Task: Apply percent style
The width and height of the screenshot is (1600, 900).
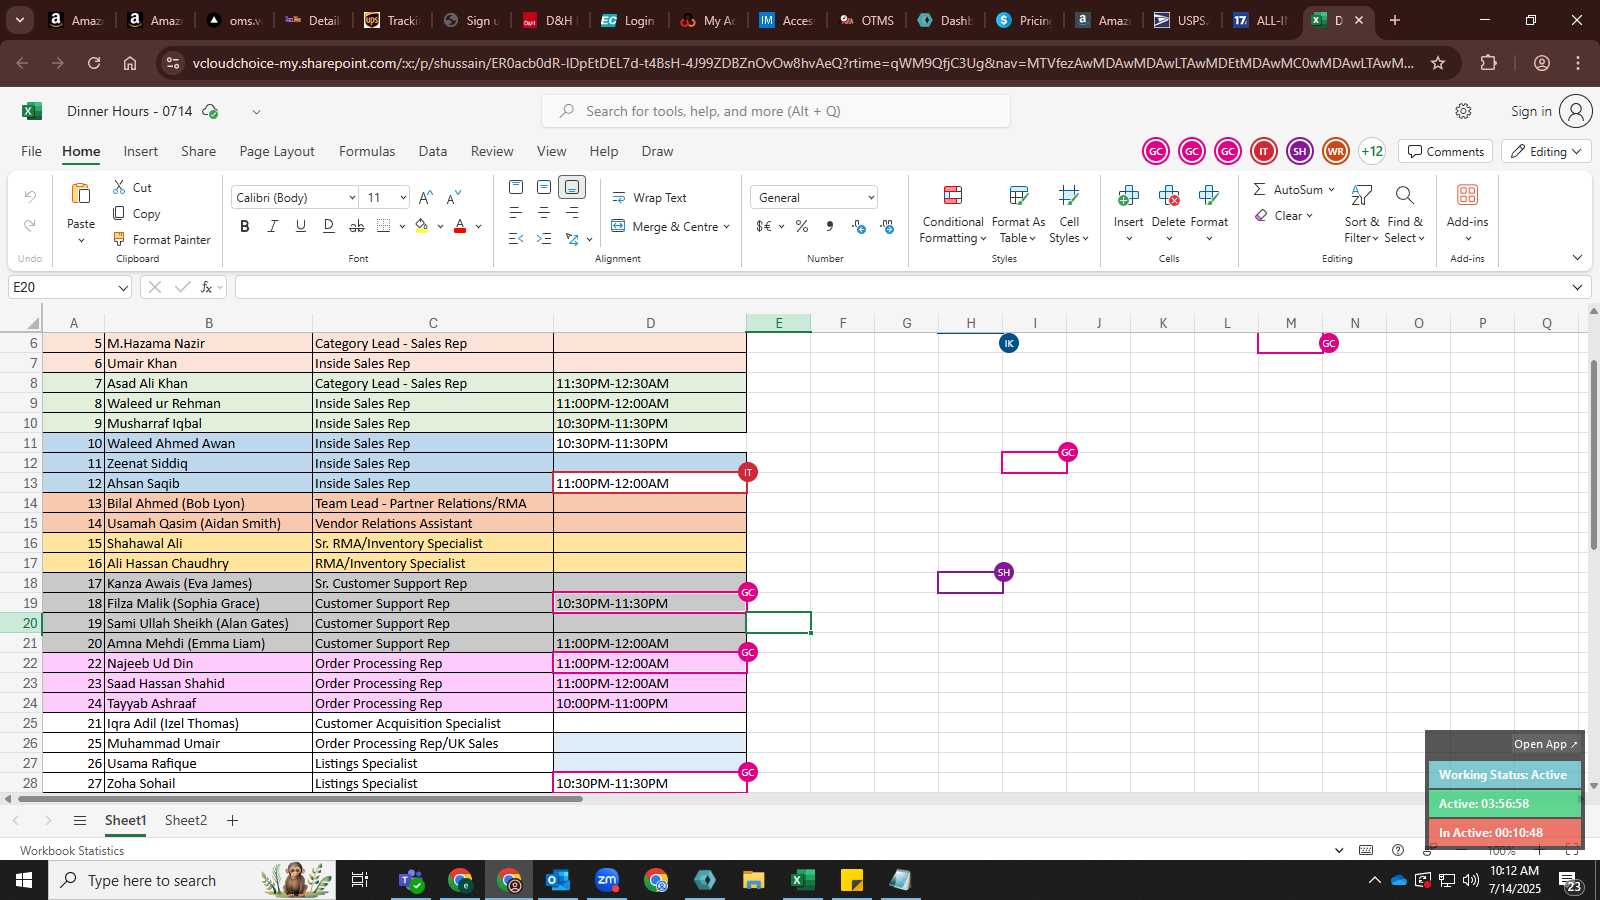Action: [802, 227]
